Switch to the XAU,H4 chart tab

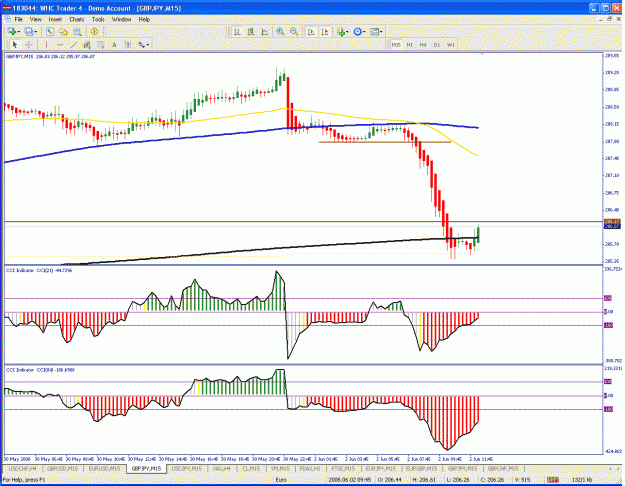tap(221, 468)
